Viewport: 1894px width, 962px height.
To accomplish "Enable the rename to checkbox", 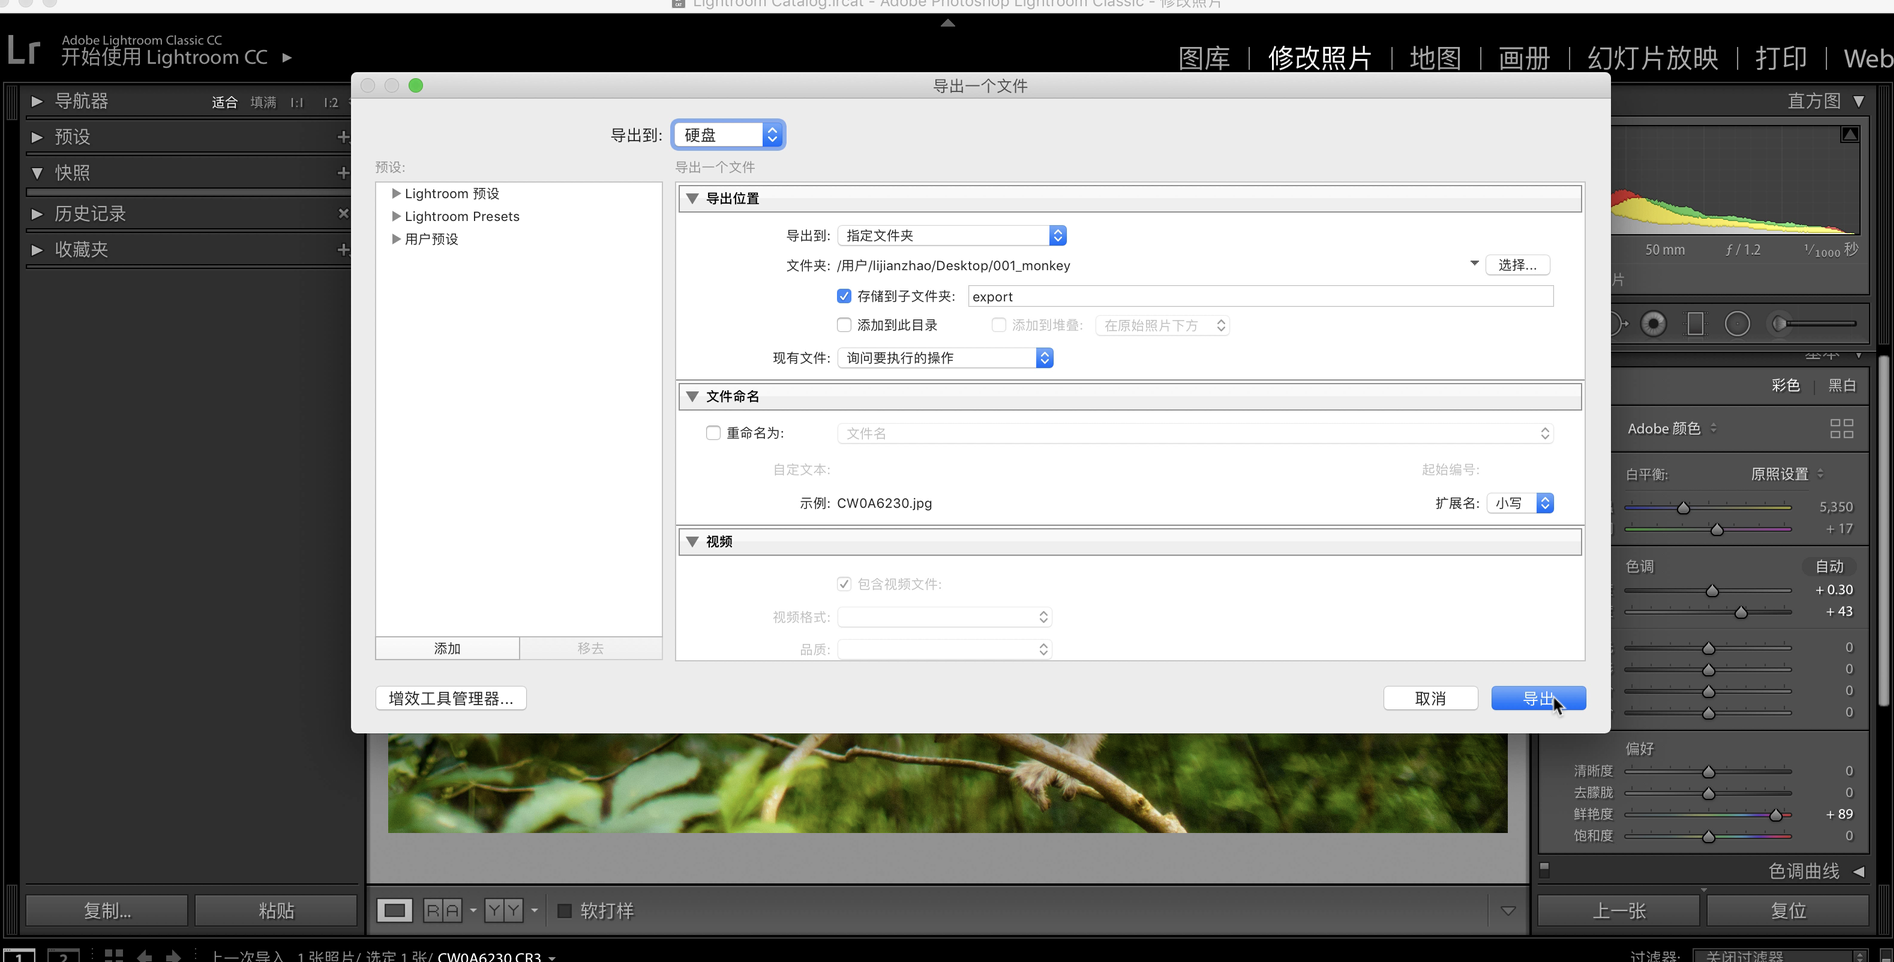I will point(713,433).
